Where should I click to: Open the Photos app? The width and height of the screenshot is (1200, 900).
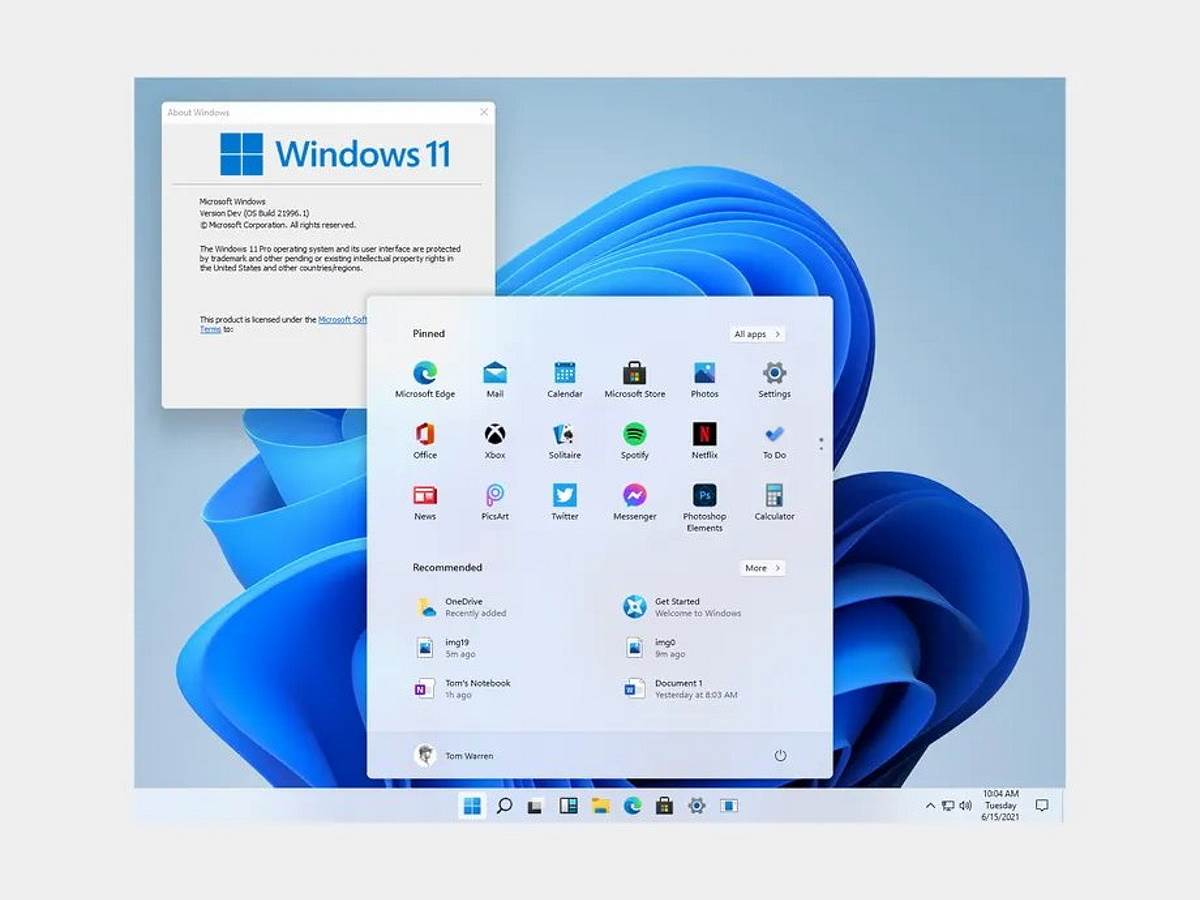[704, 373]
